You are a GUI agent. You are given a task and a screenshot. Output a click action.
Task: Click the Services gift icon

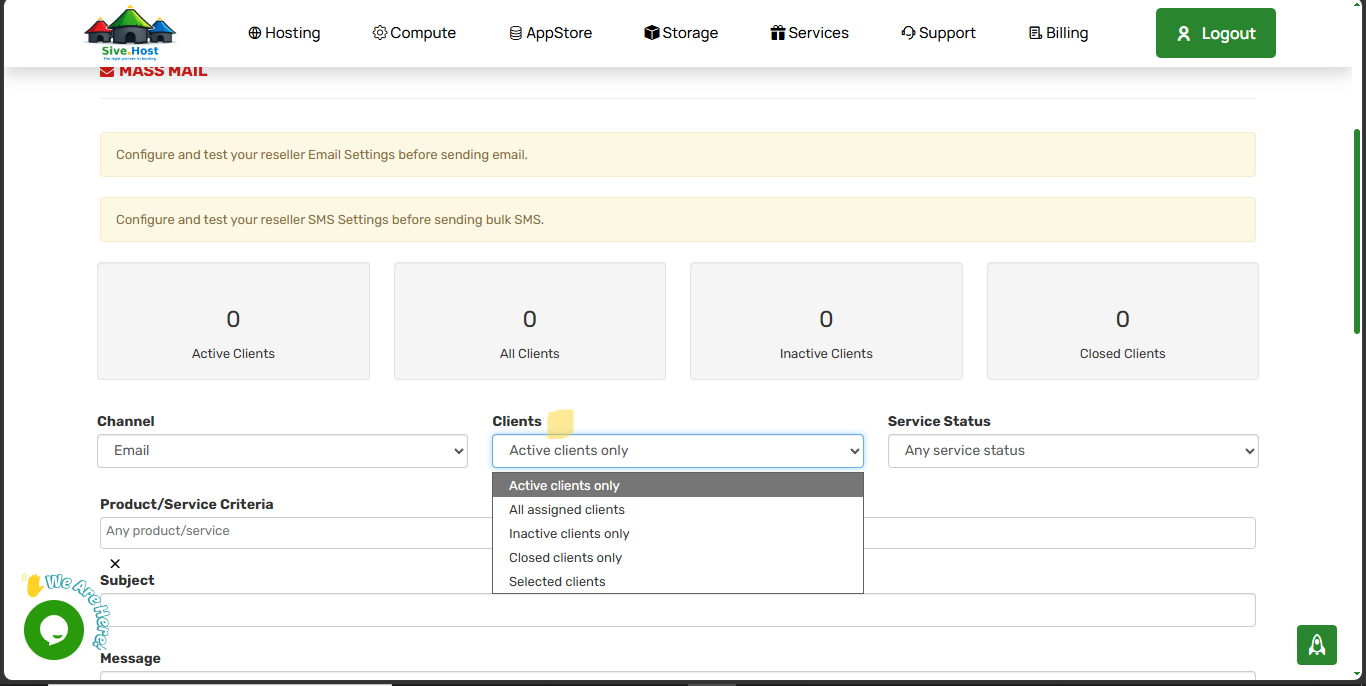pos(778,33)
